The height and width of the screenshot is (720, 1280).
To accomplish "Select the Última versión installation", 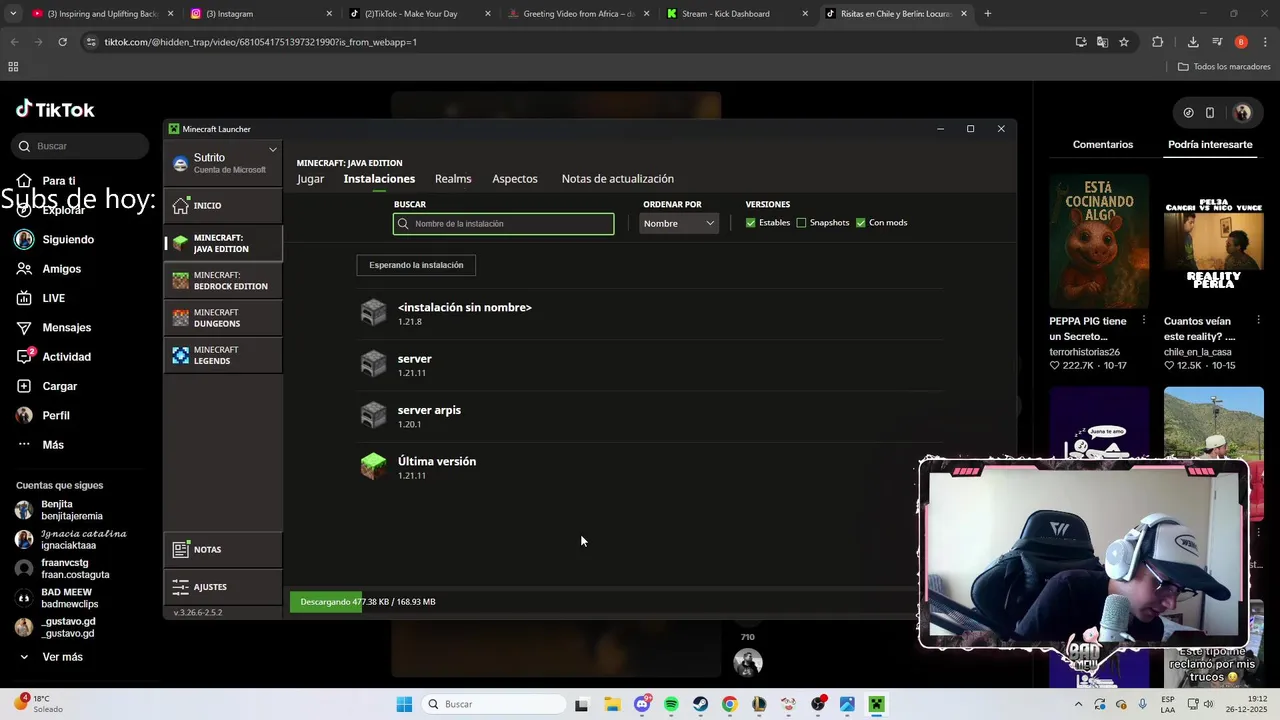I will point(650,467).
